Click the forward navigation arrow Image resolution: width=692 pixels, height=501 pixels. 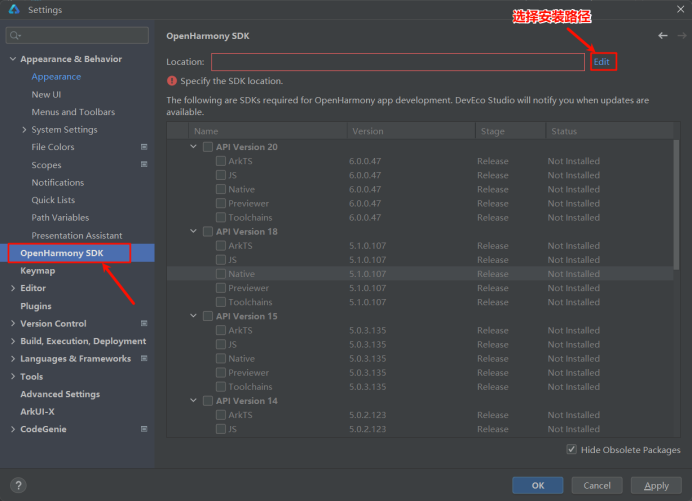point(682,36)
